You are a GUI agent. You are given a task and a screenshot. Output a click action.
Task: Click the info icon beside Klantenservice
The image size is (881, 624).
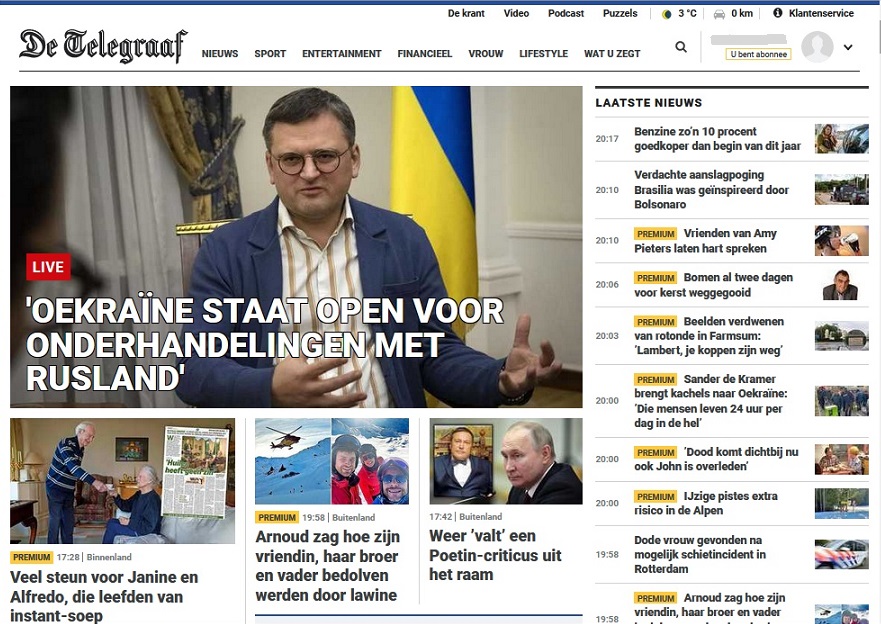click(778, 13)
